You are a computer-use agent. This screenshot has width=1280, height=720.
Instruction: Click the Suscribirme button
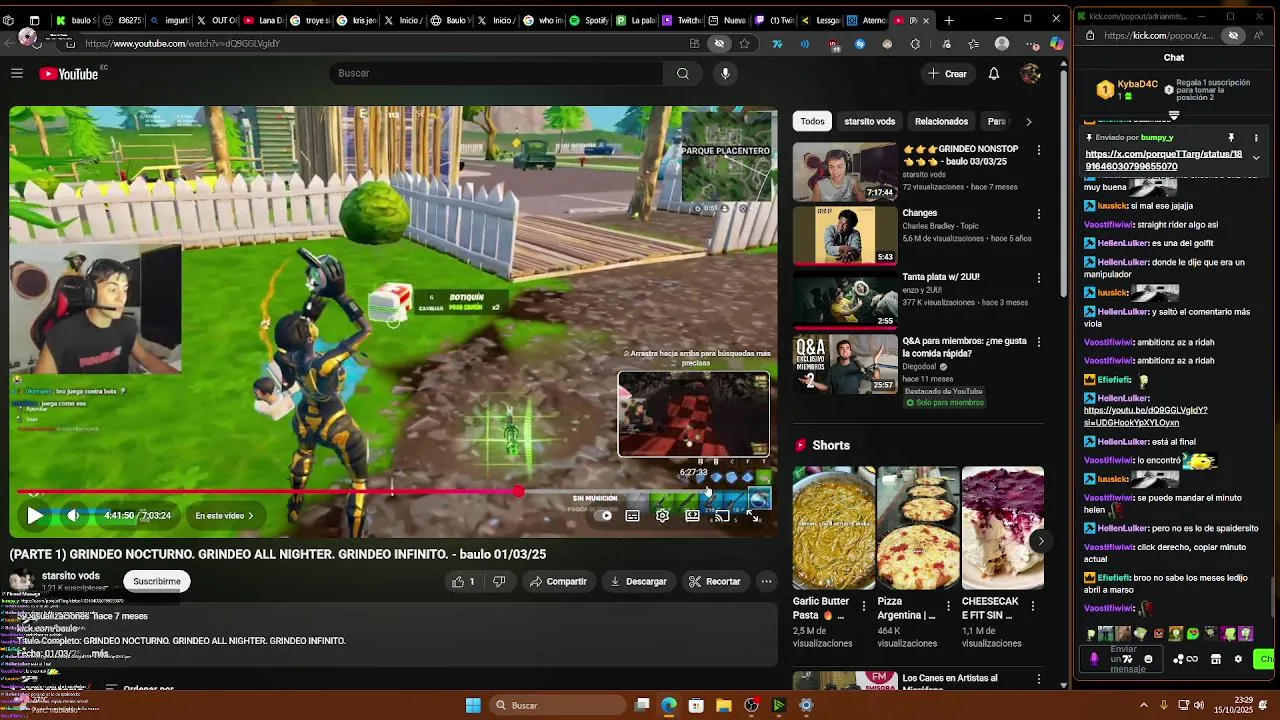pos(157,581)
